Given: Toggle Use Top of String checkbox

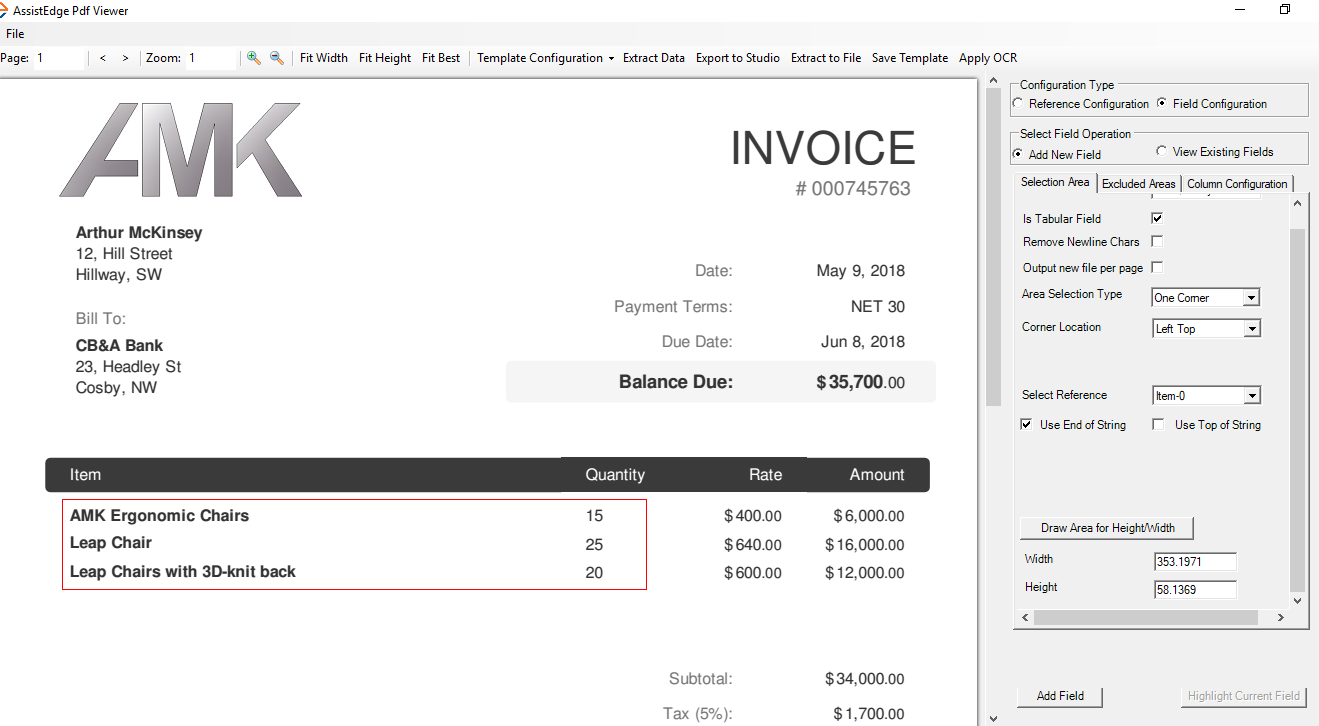Looking at the screenshot, I should tap(1158, 425).
